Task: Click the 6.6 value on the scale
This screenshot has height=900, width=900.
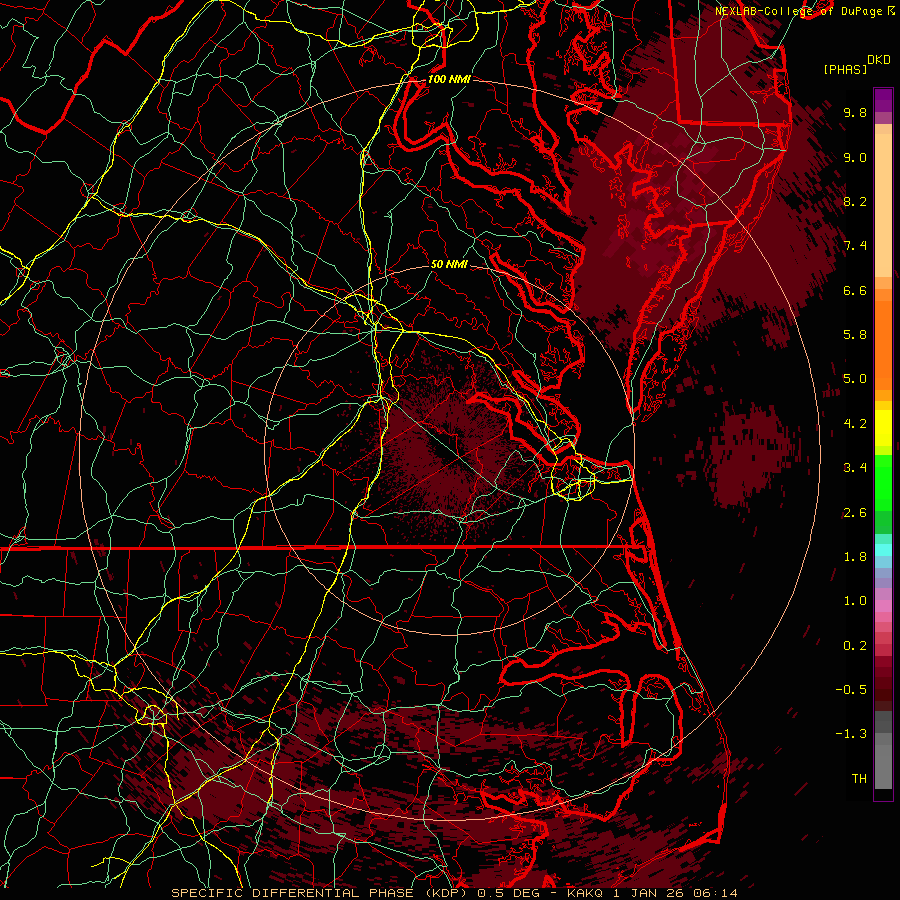Action: pos(855,290)
